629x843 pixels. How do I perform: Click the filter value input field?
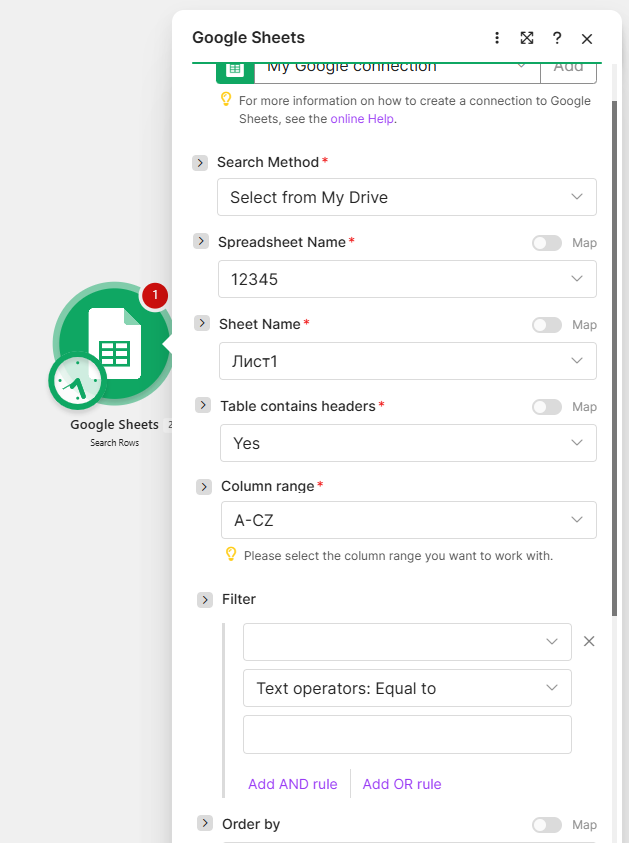tap(408, 734)
